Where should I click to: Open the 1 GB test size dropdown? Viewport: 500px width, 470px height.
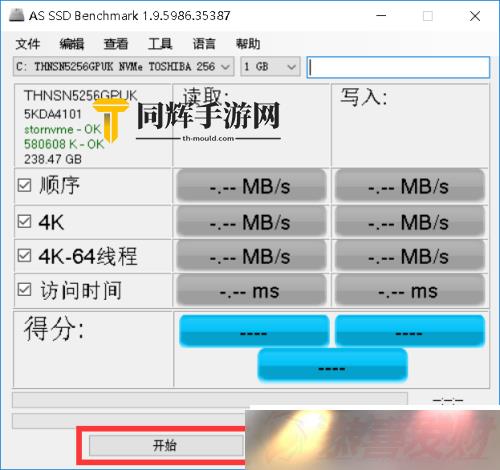[x=270, y=67]
